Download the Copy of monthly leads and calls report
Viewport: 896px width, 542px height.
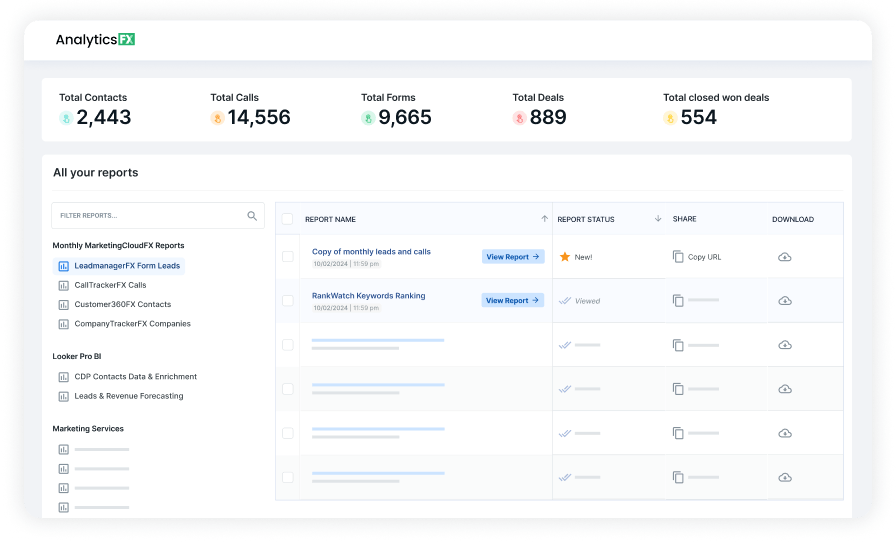785,257
